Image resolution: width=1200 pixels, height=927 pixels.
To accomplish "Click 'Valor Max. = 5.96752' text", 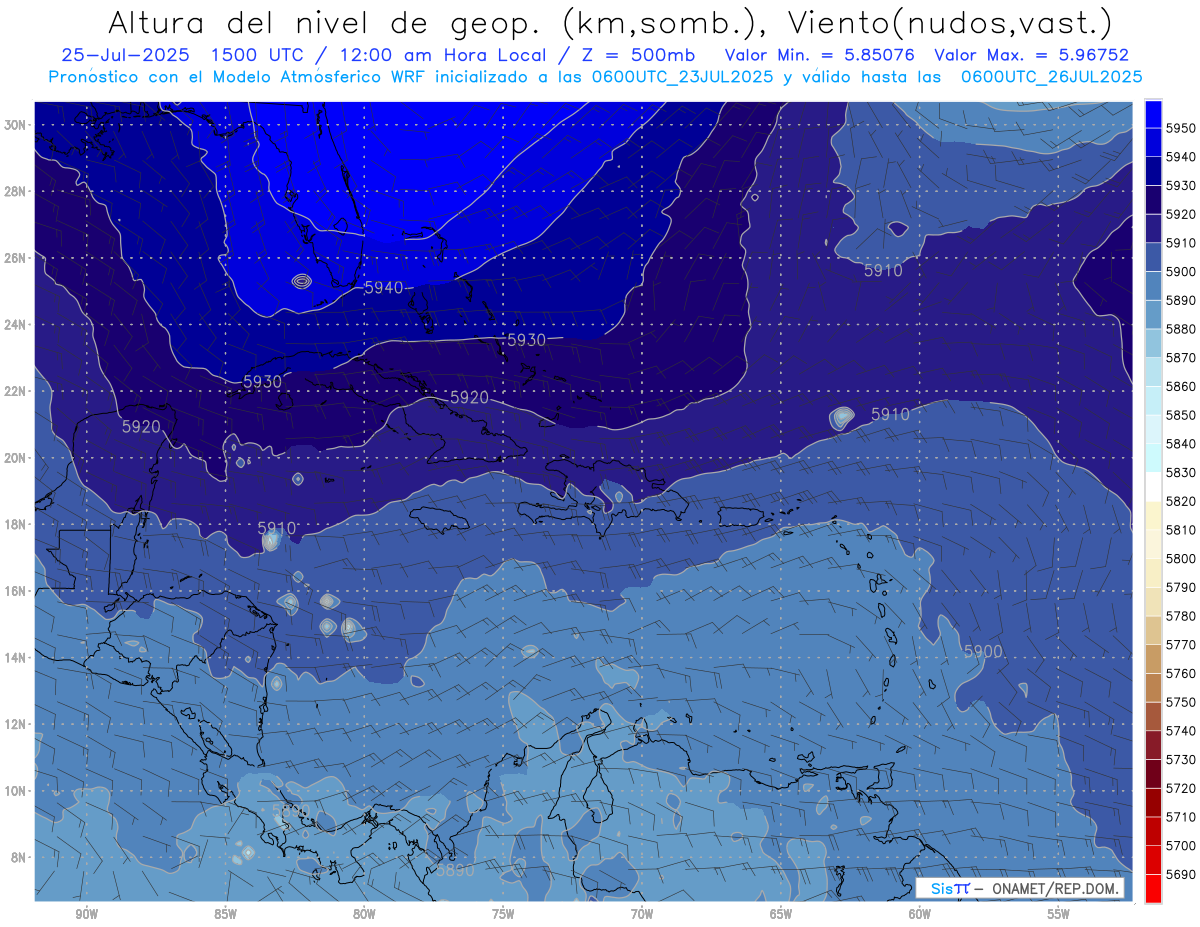I will click(x=1031, y=55).
